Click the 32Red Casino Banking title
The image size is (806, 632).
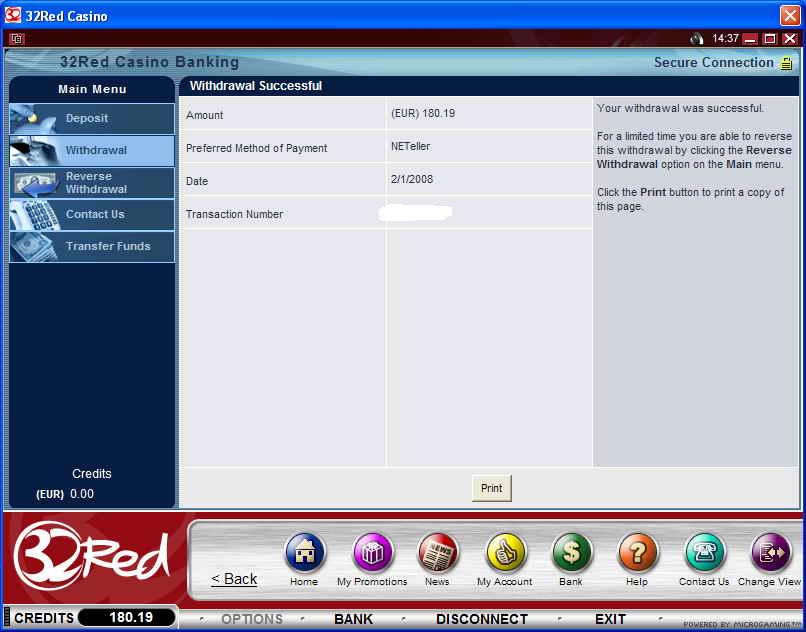point(149,62)
